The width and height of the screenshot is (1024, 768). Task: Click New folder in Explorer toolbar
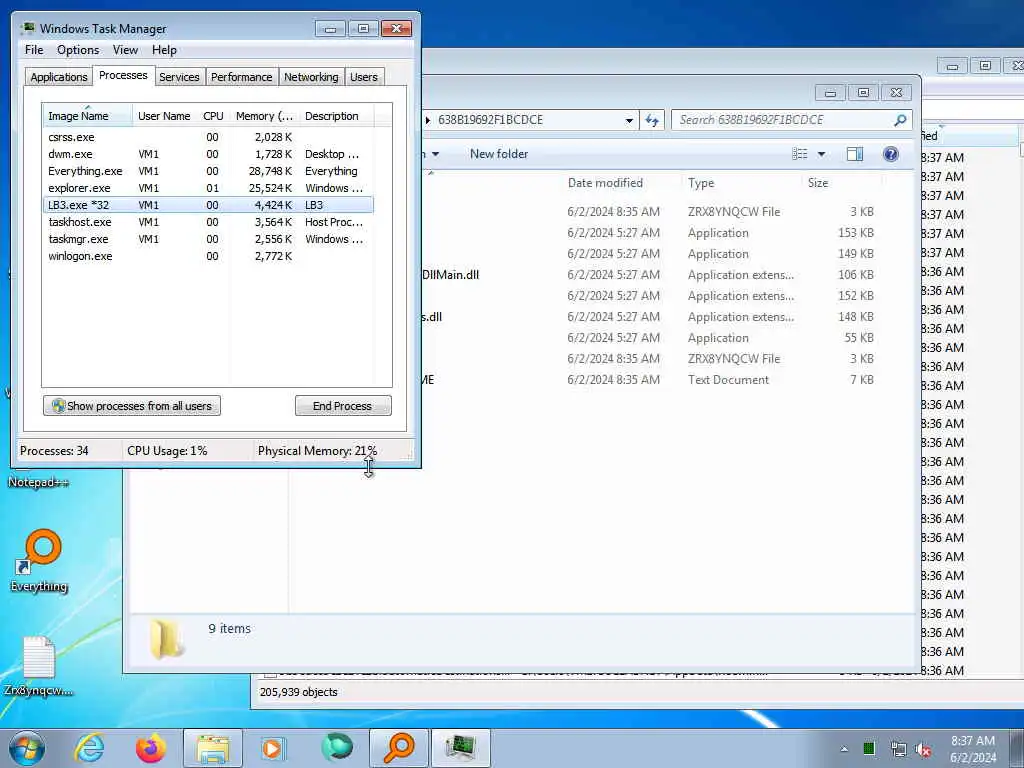(499, 154)
